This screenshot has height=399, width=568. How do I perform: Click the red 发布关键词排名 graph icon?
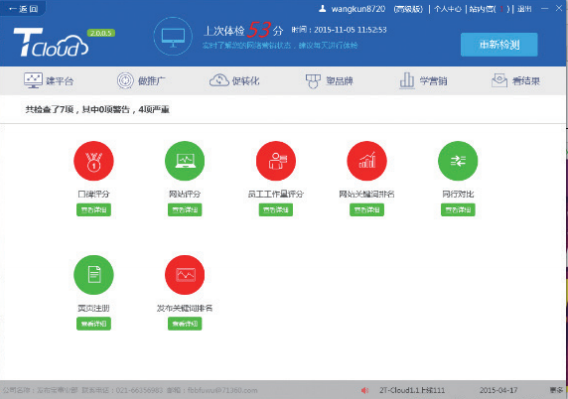click(185, 275)
